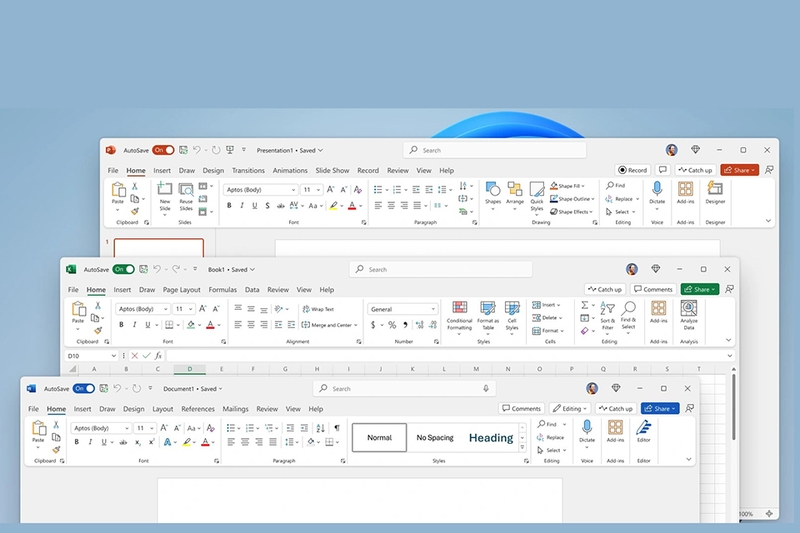
Task: Open Page Layout tab in Excel
Action: 182,290
